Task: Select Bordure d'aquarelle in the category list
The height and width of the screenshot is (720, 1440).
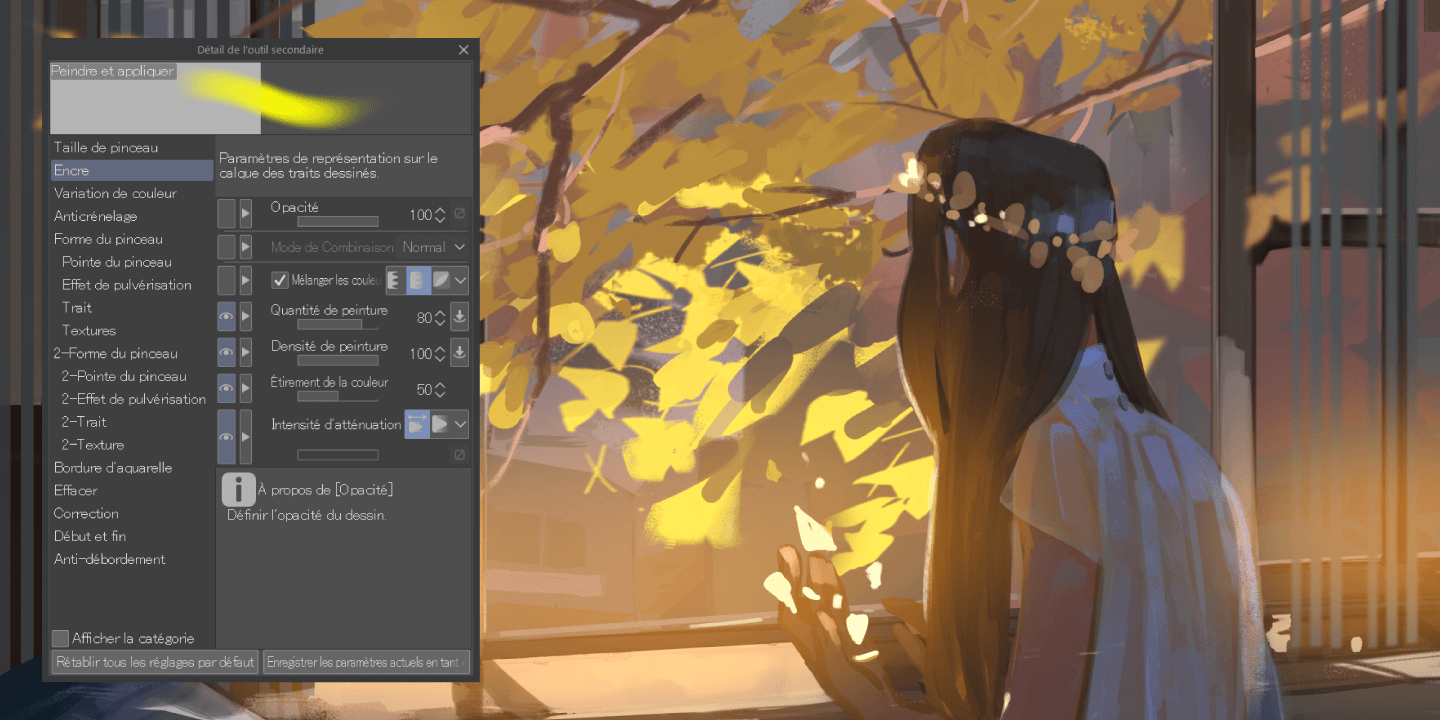Action: [113, 468]
